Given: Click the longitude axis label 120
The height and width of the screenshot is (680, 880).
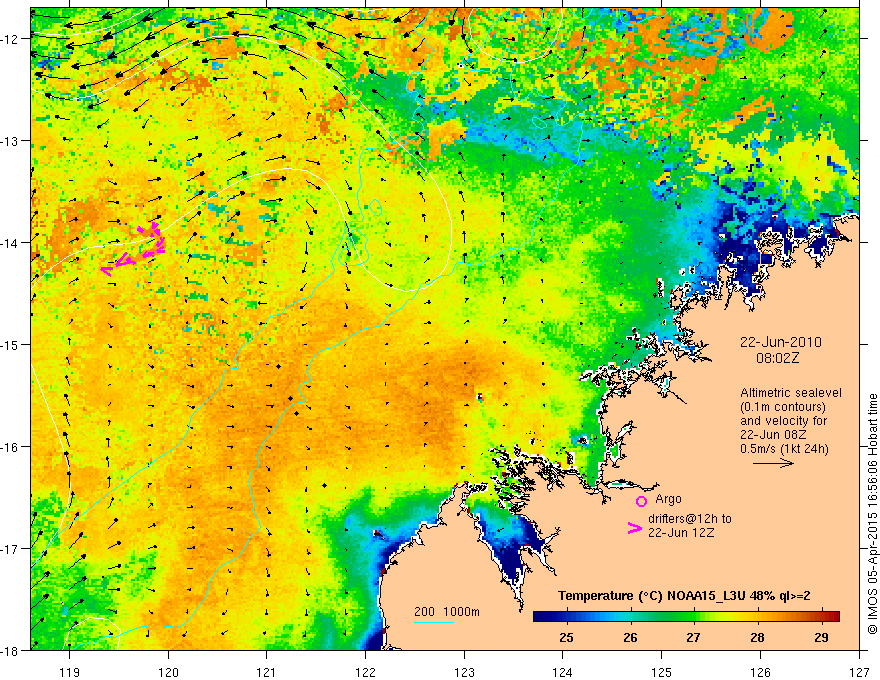Looking at the screenshot, I should coord(168,672).
